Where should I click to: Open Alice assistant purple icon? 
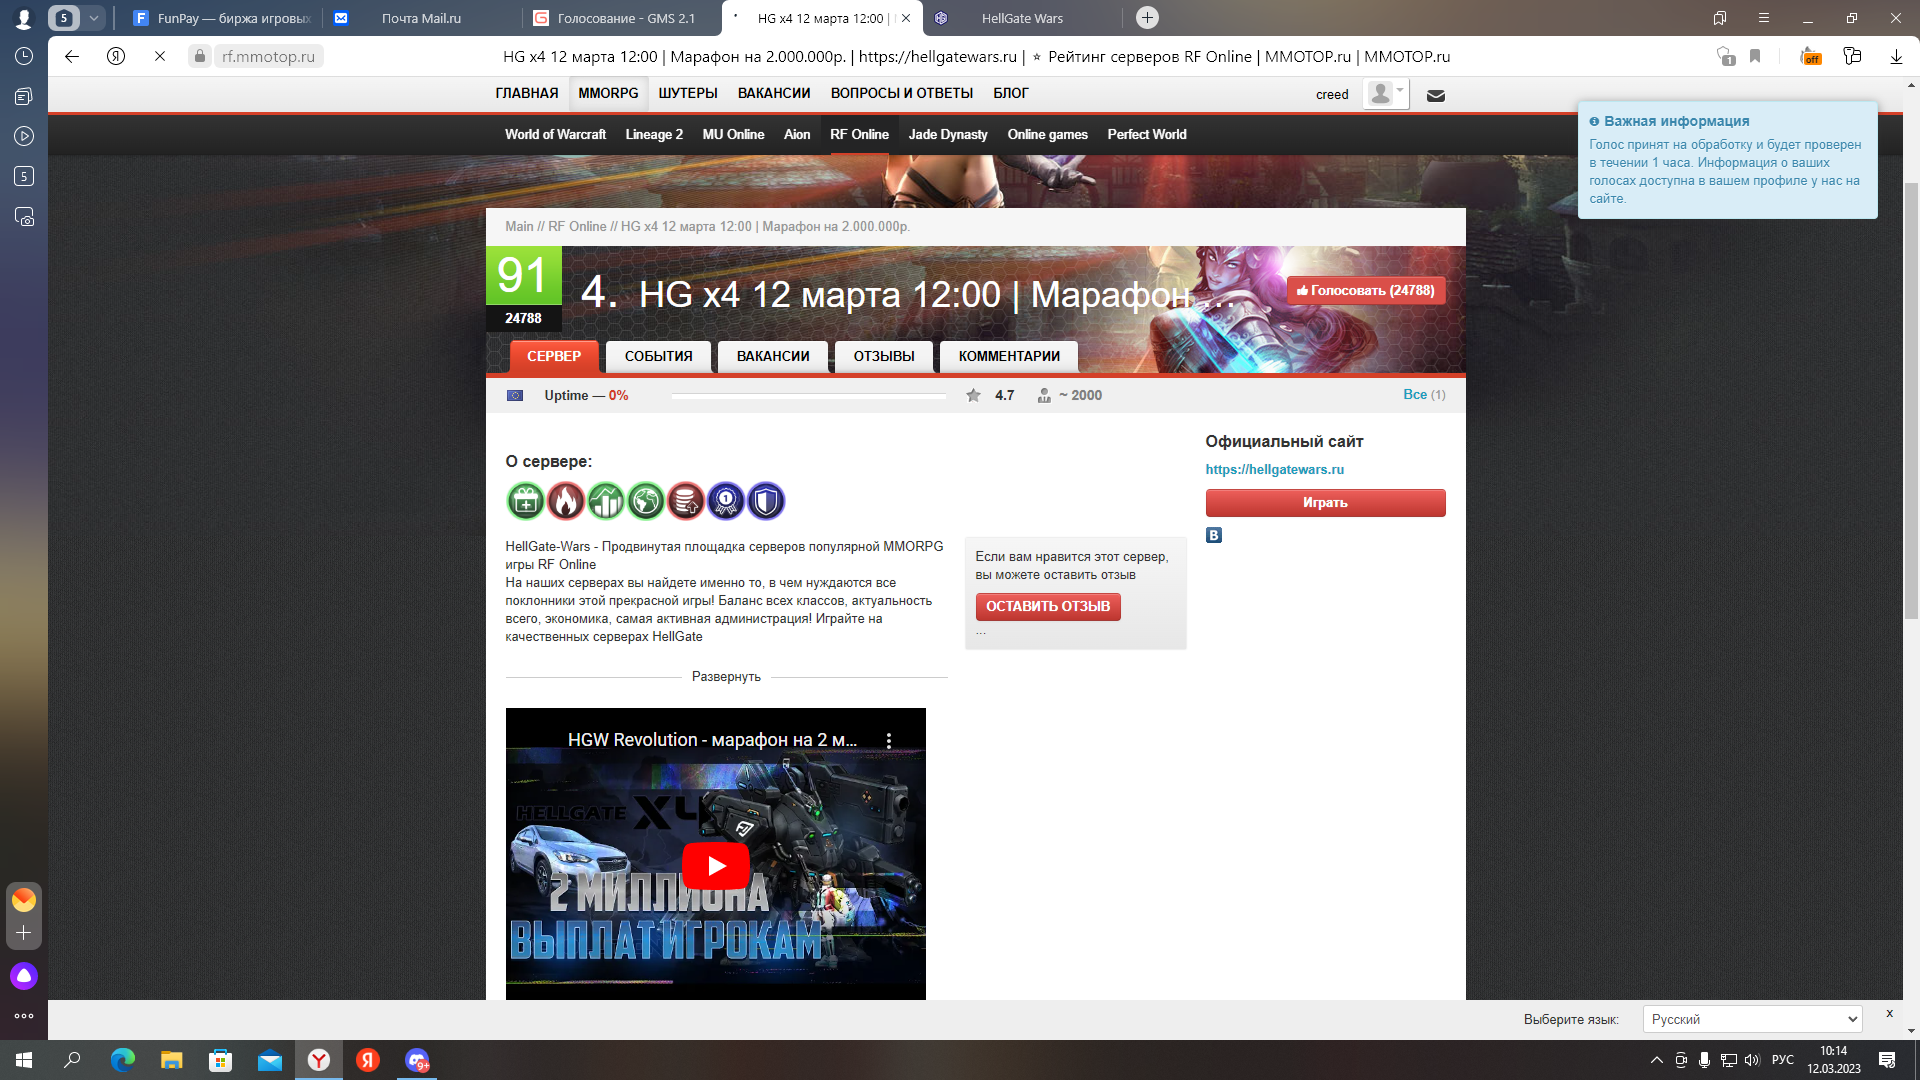pyautogui.click(x=24, y=976)
